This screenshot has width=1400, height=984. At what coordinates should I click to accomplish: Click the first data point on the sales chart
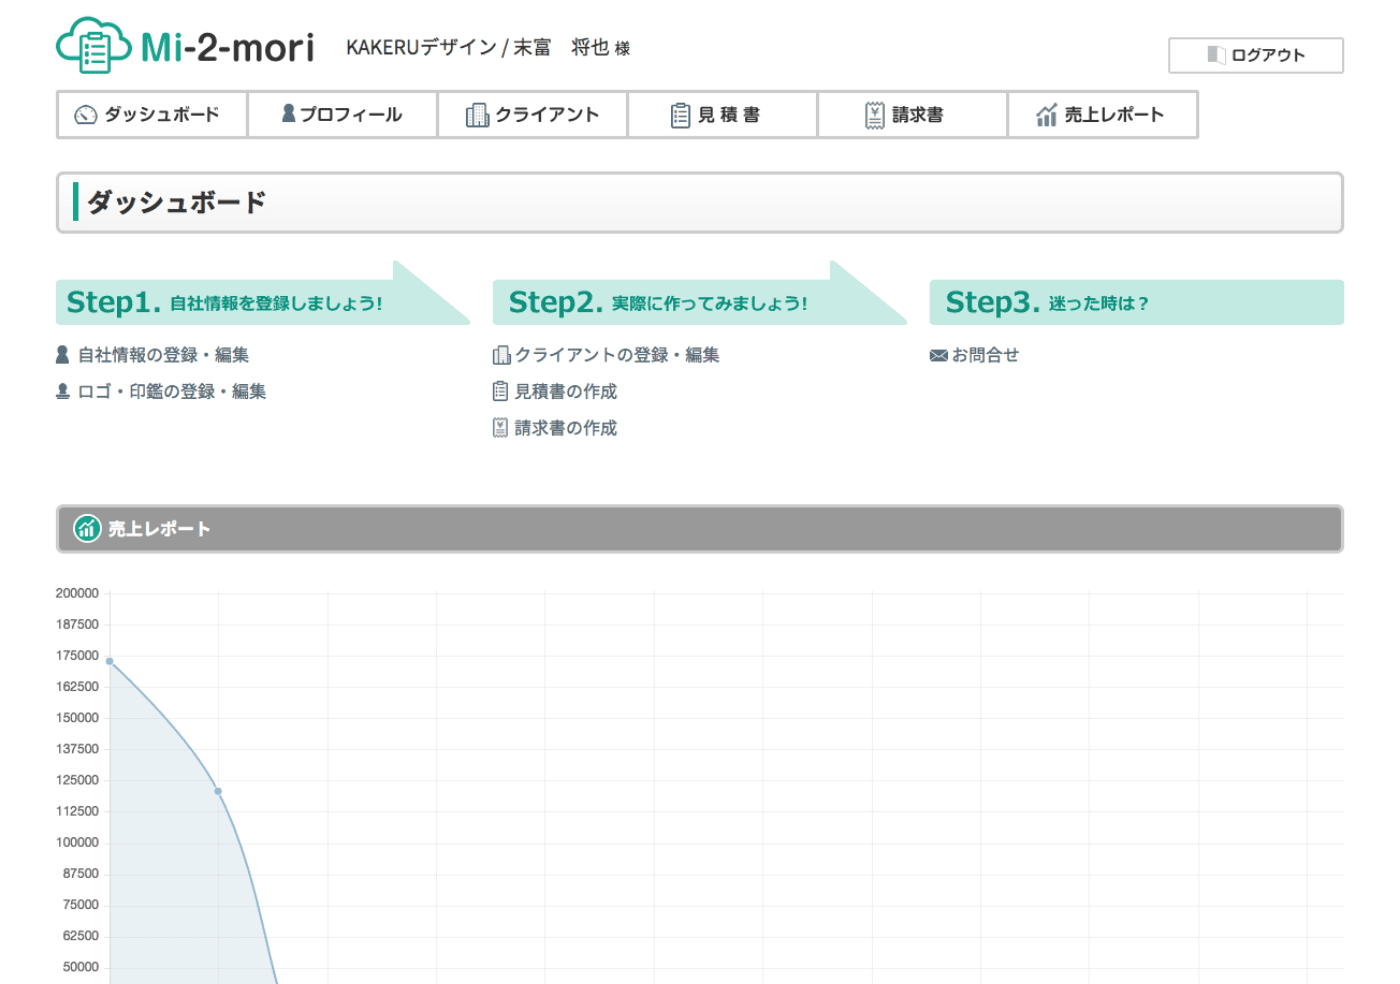point(110,661)
